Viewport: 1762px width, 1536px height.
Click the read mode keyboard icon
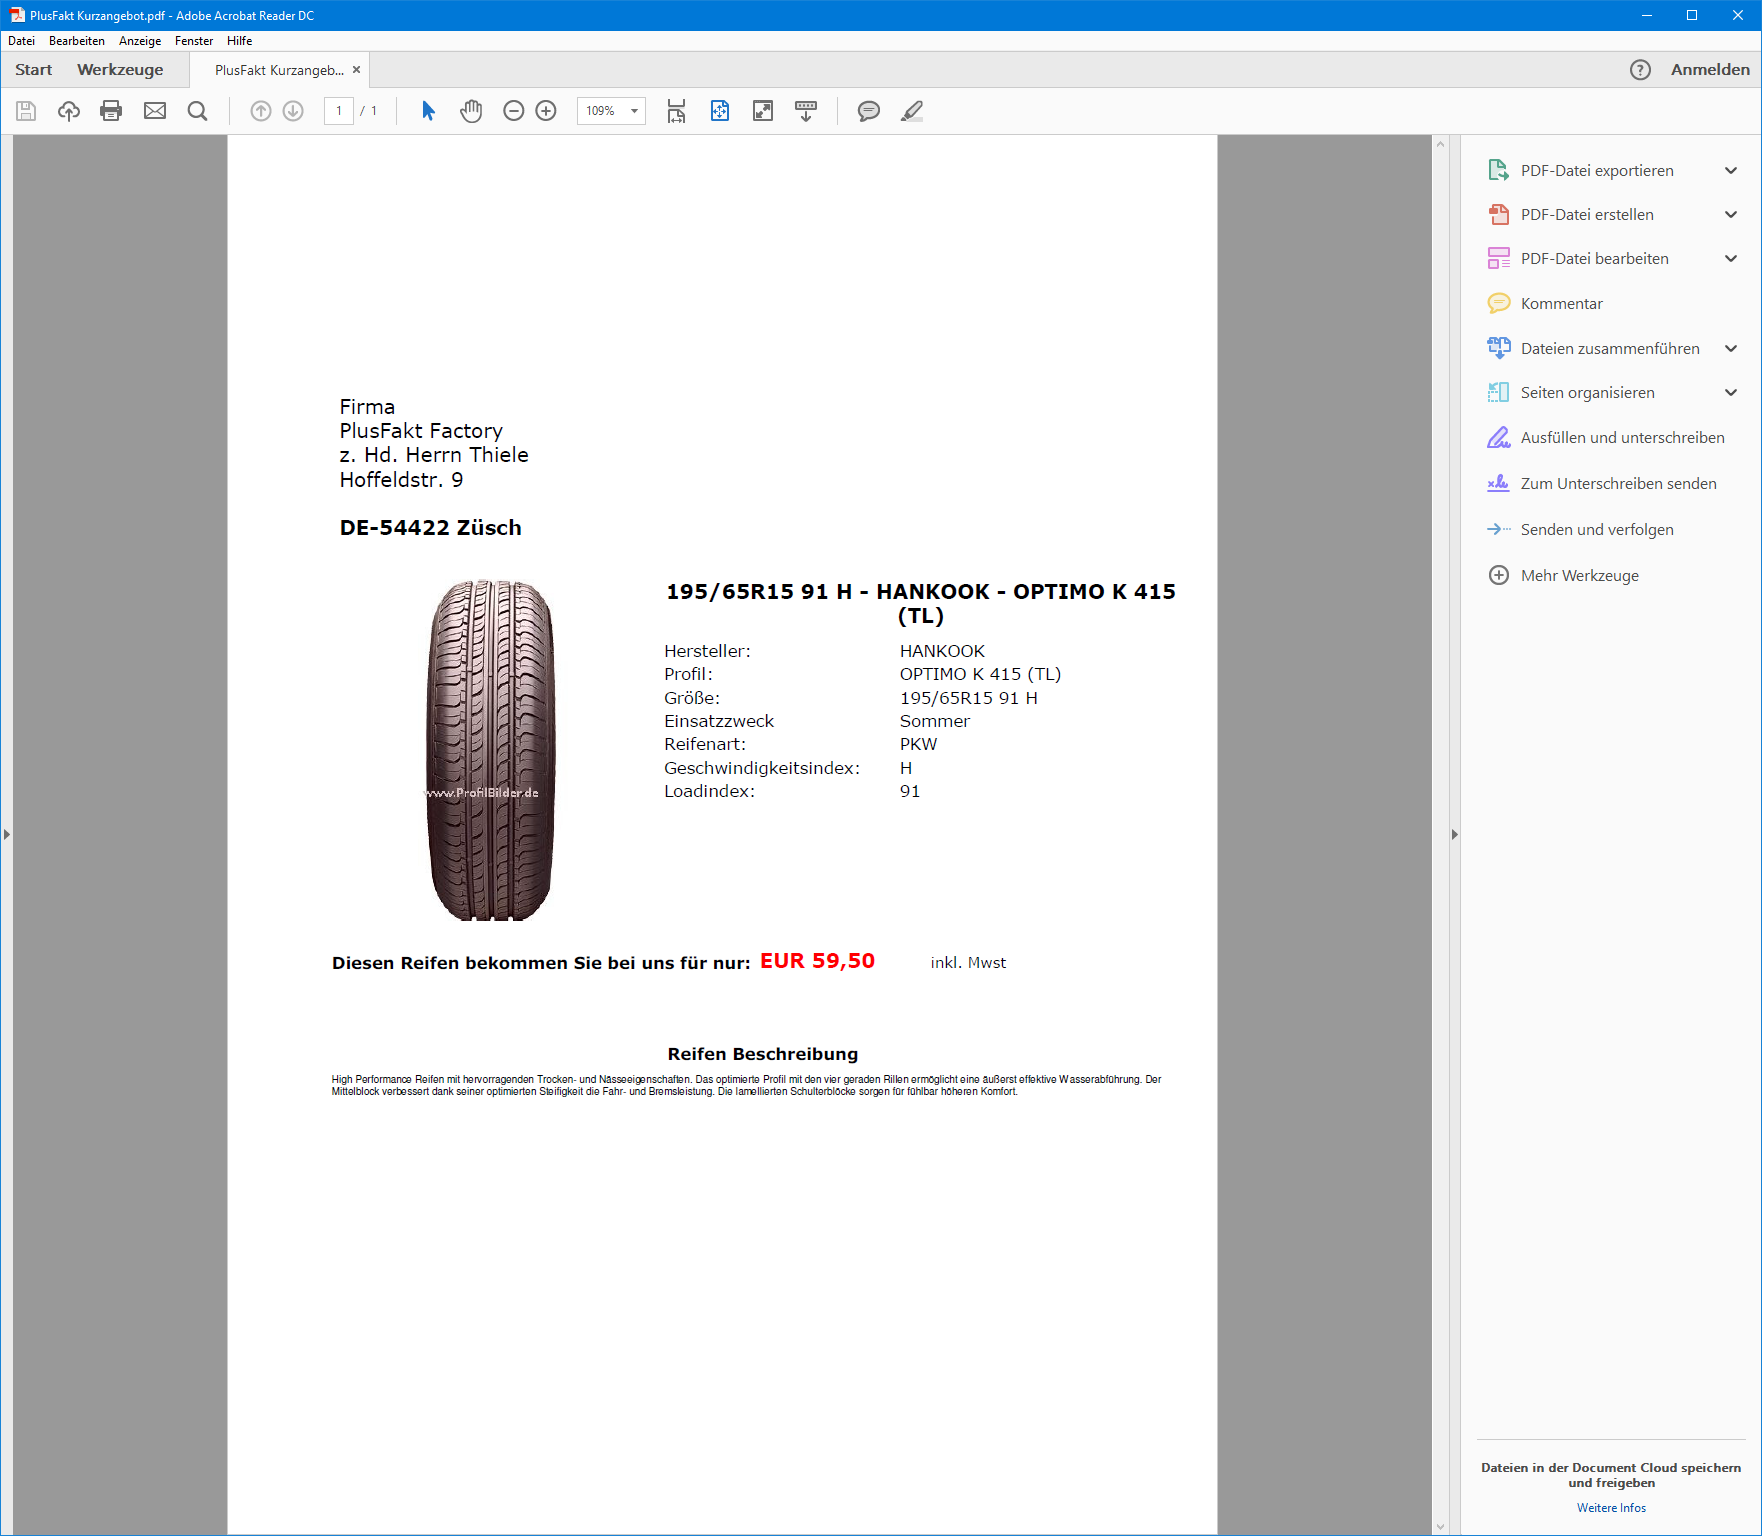[806, 111]
